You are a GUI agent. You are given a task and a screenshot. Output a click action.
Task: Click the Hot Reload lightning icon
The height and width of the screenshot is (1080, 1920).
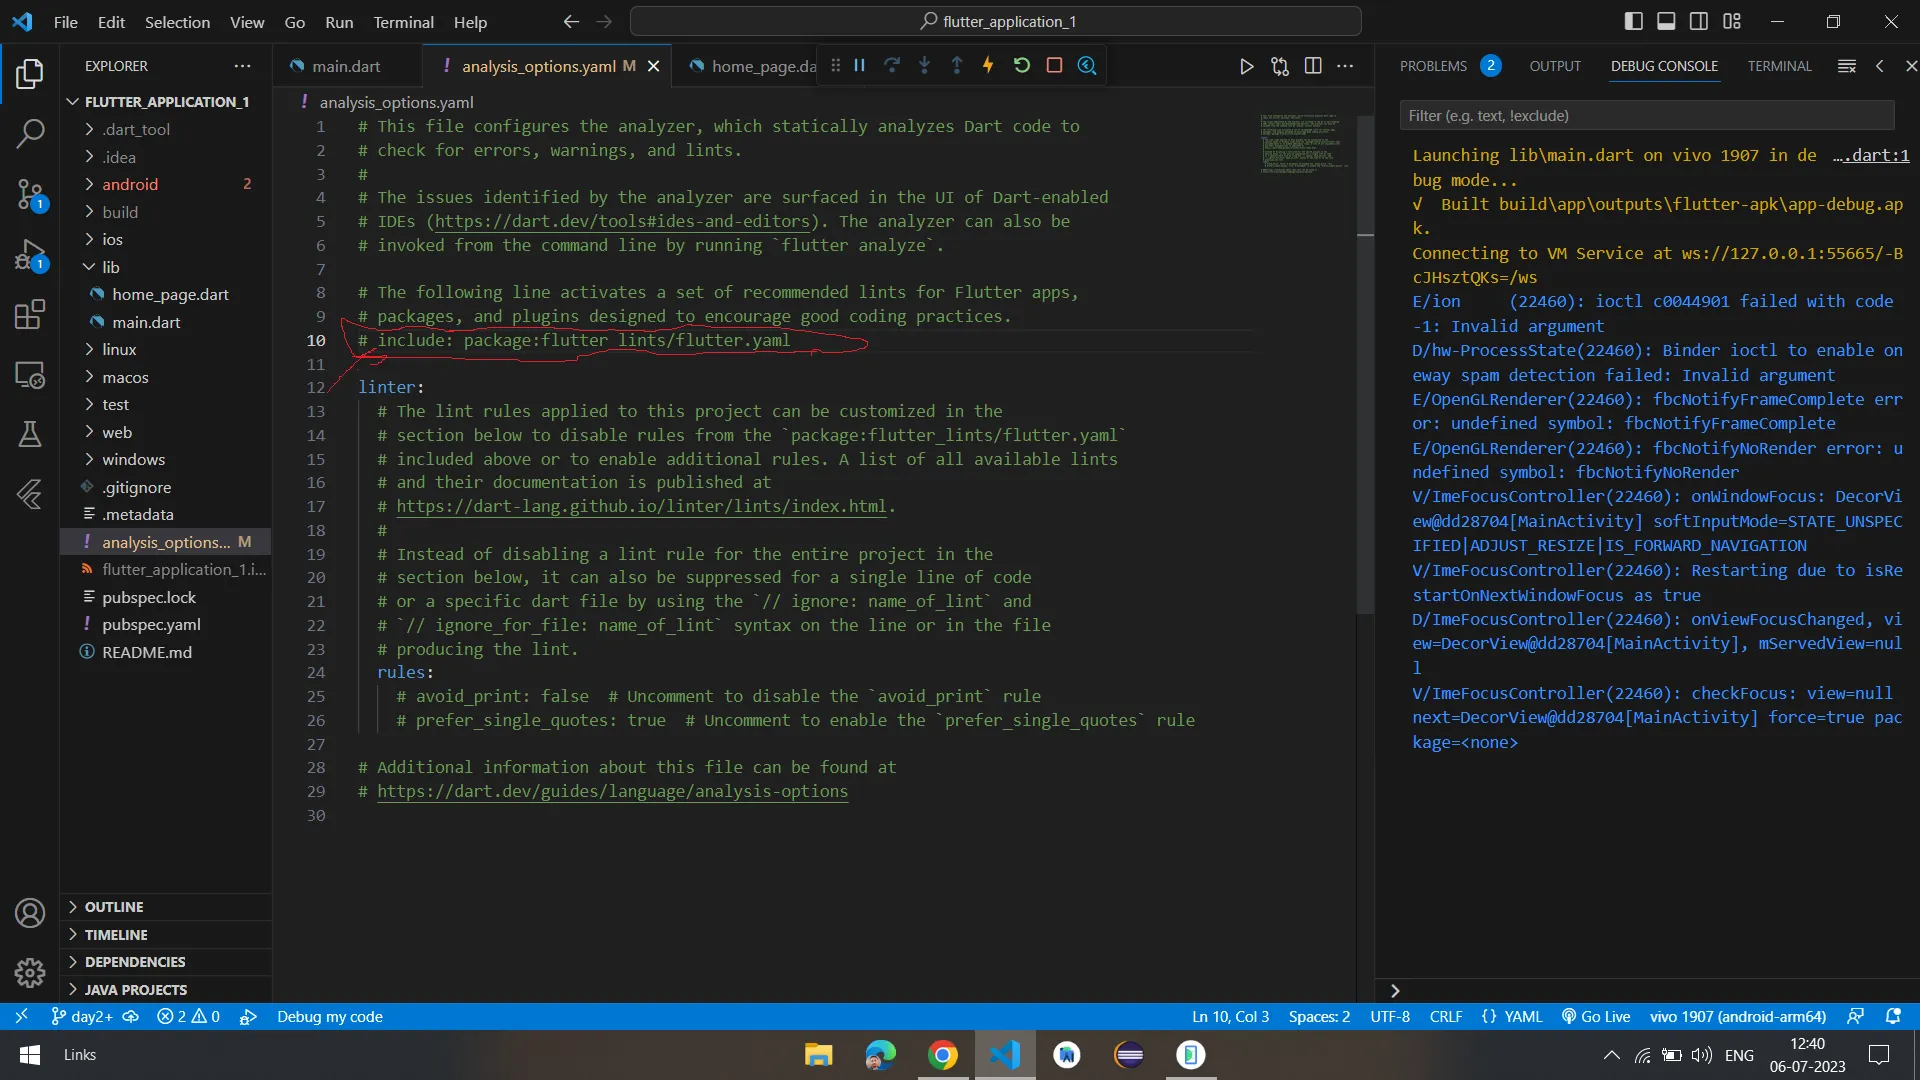pyautogui.click(x=988, y=65)
